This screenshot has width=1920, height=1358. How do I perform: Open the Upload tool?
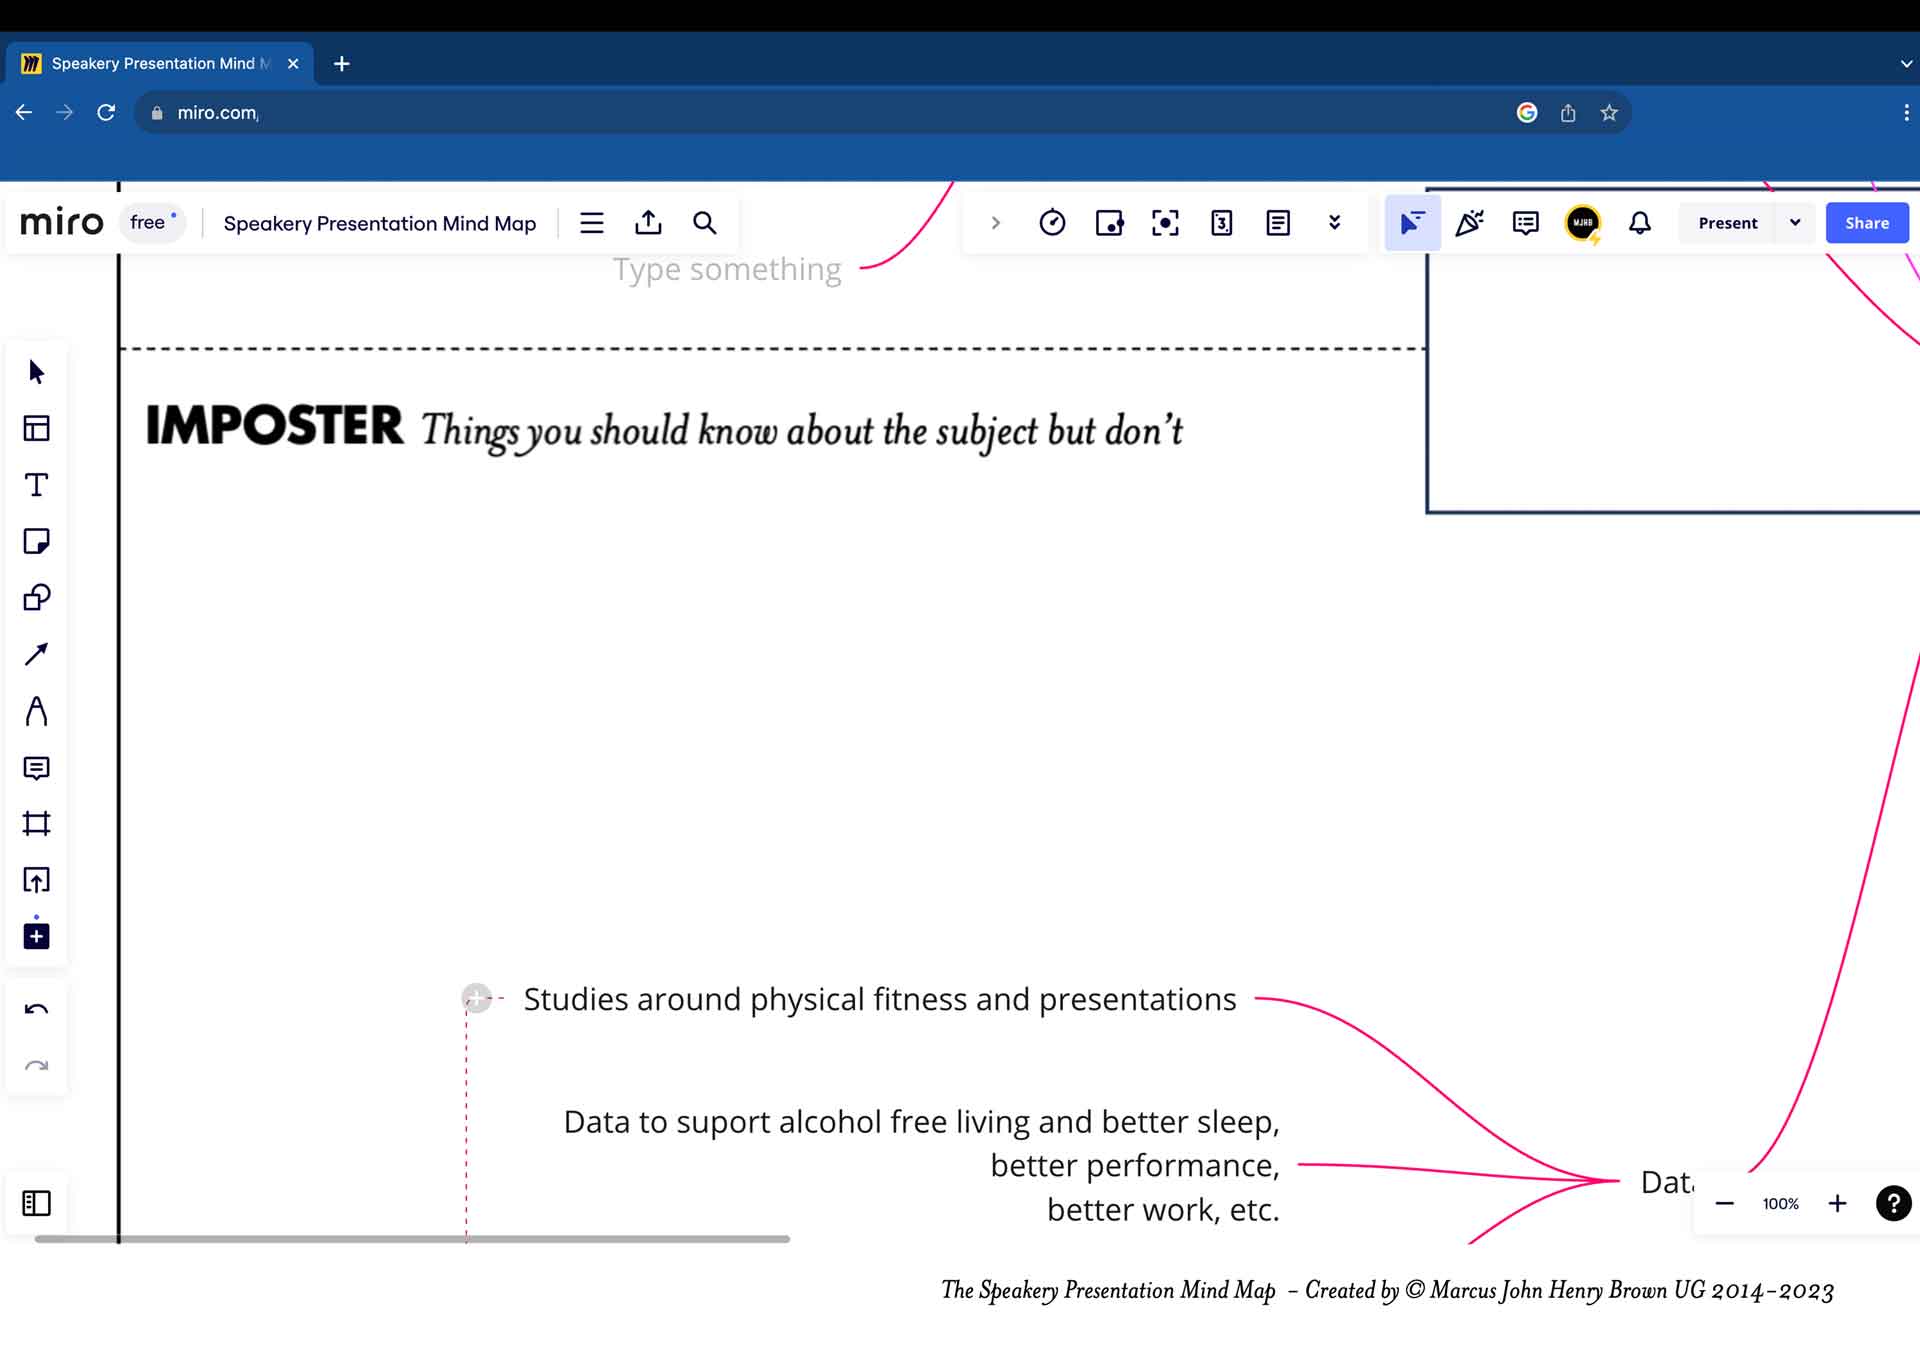36,880
